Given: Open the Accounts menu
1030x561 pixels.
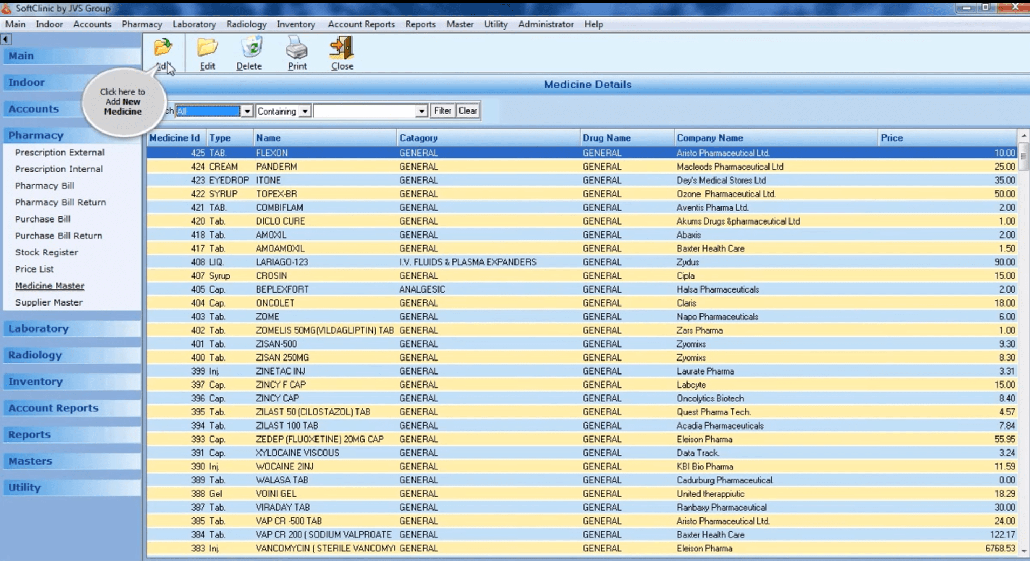Looking at the screenshot, I should click(92, 24).
